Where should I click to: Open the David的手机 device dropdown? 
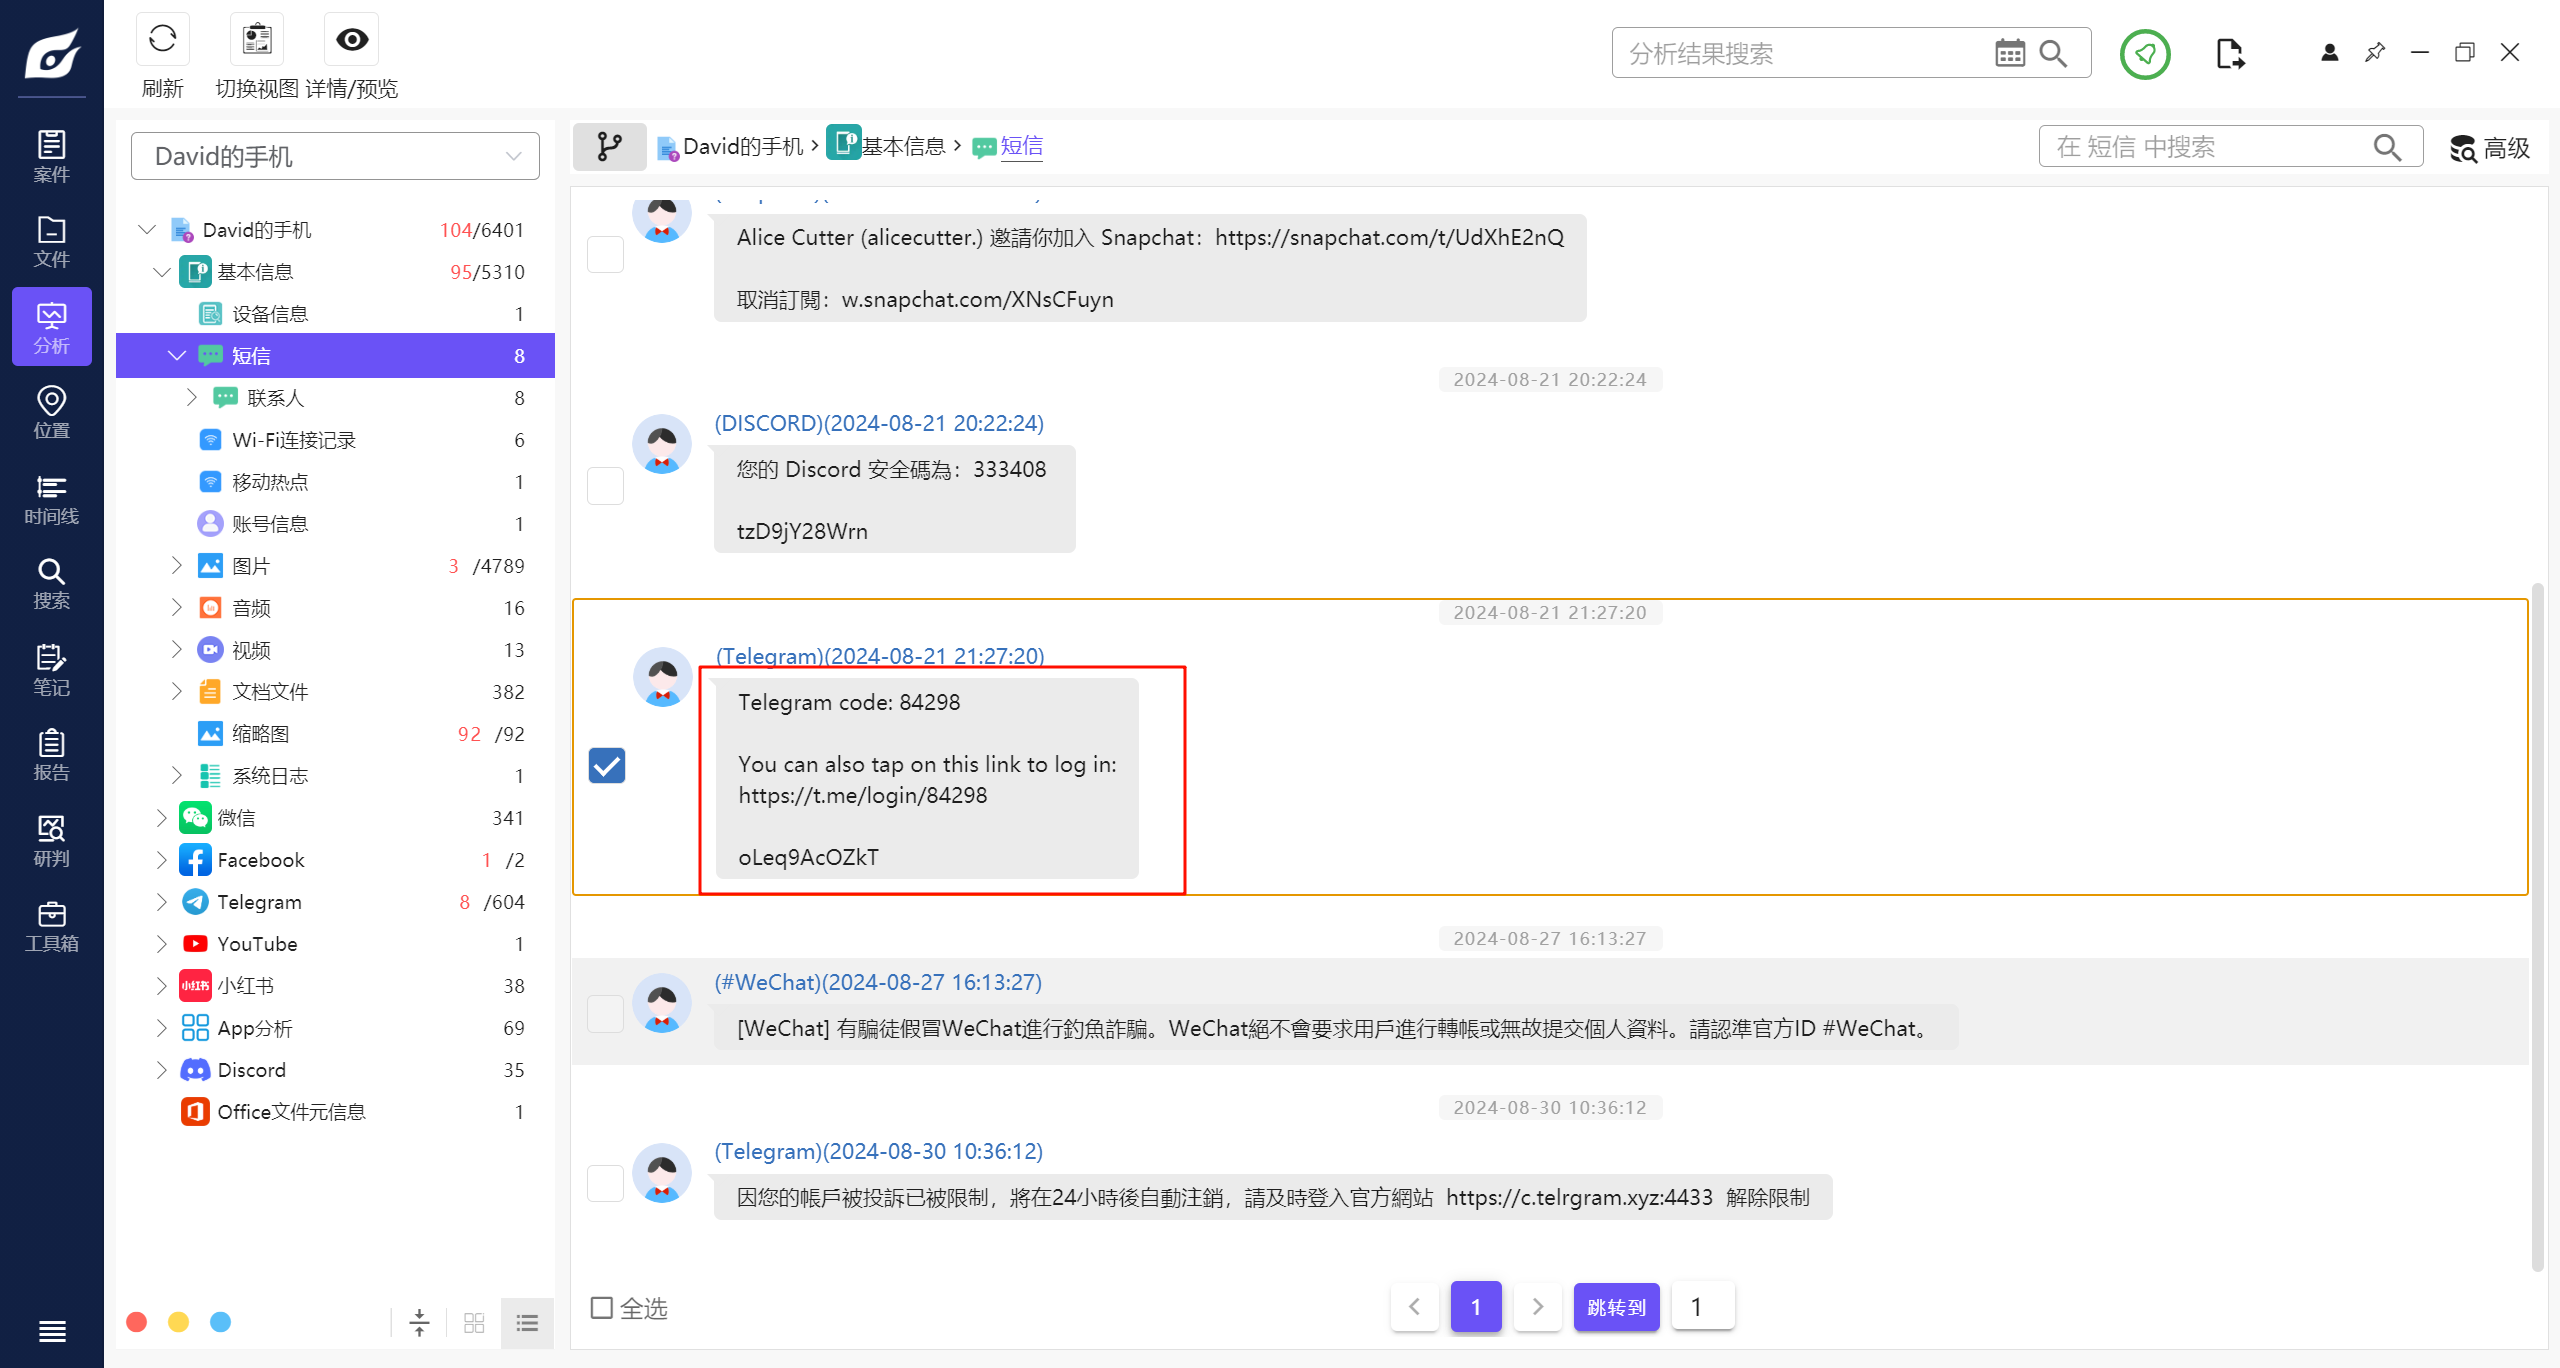pyautogui.click(x=335, y=156)
